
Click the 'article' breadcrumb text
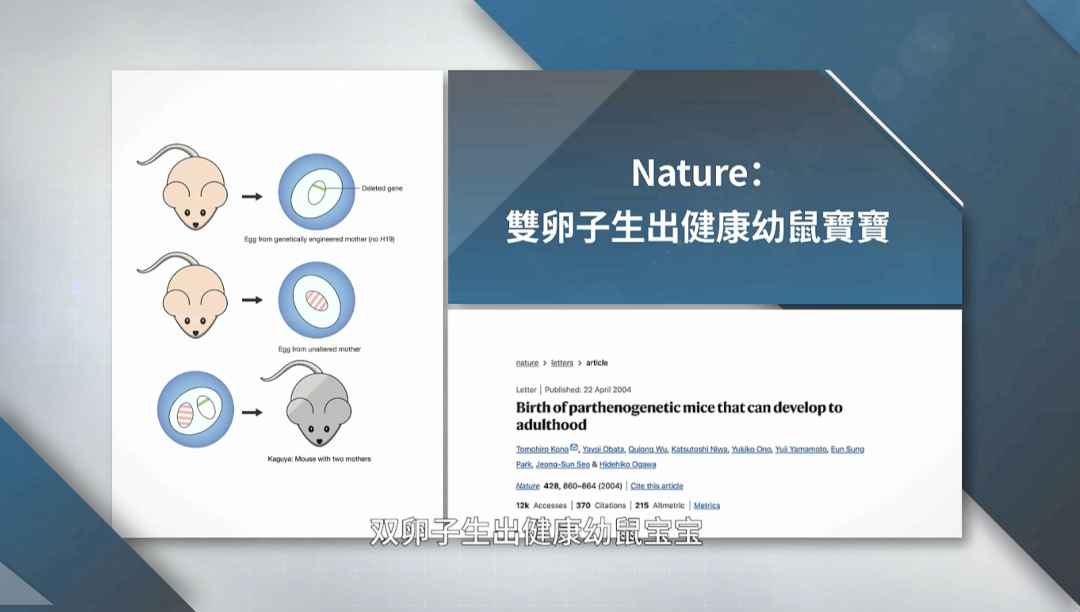point(597,363)
